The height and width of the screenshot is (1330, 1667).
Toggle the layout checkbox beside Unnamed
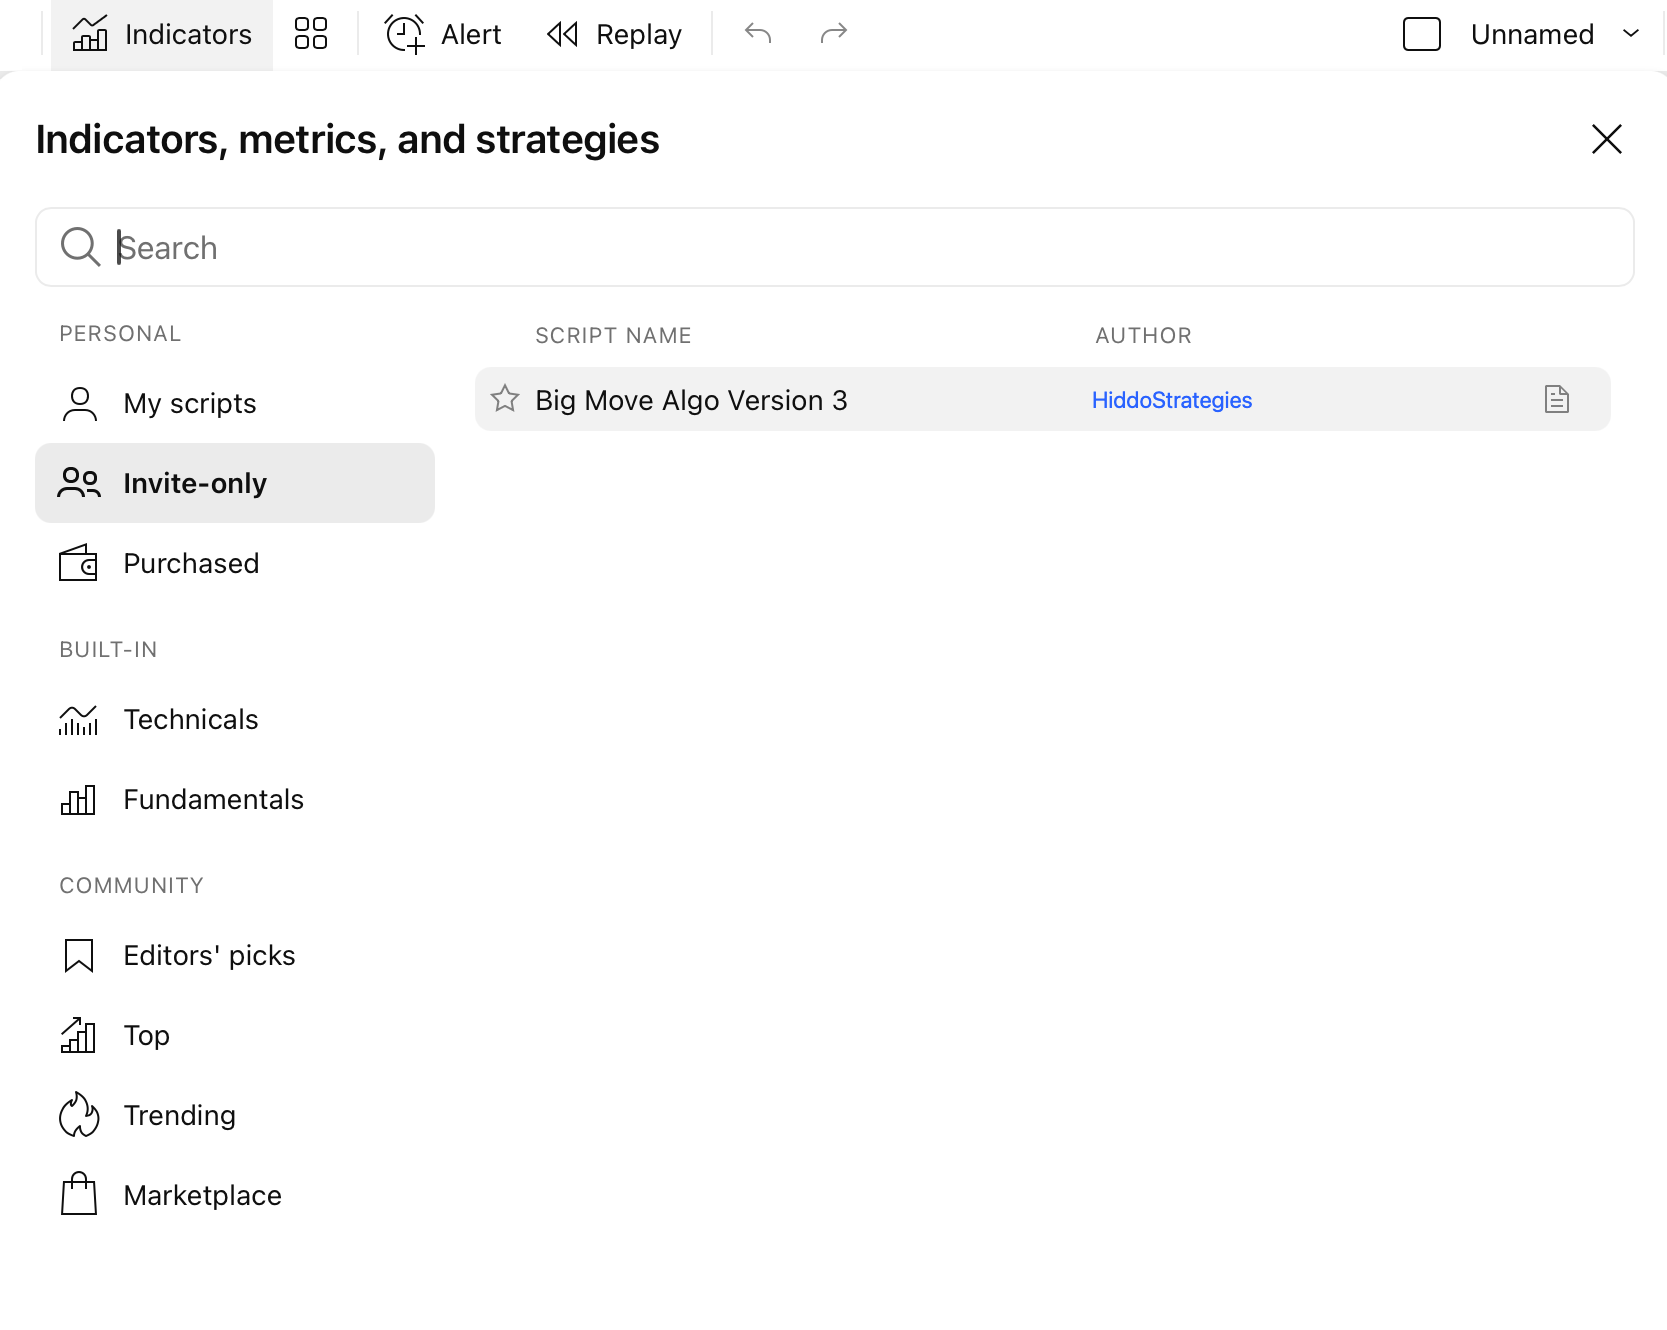[x=1422, y=34]
